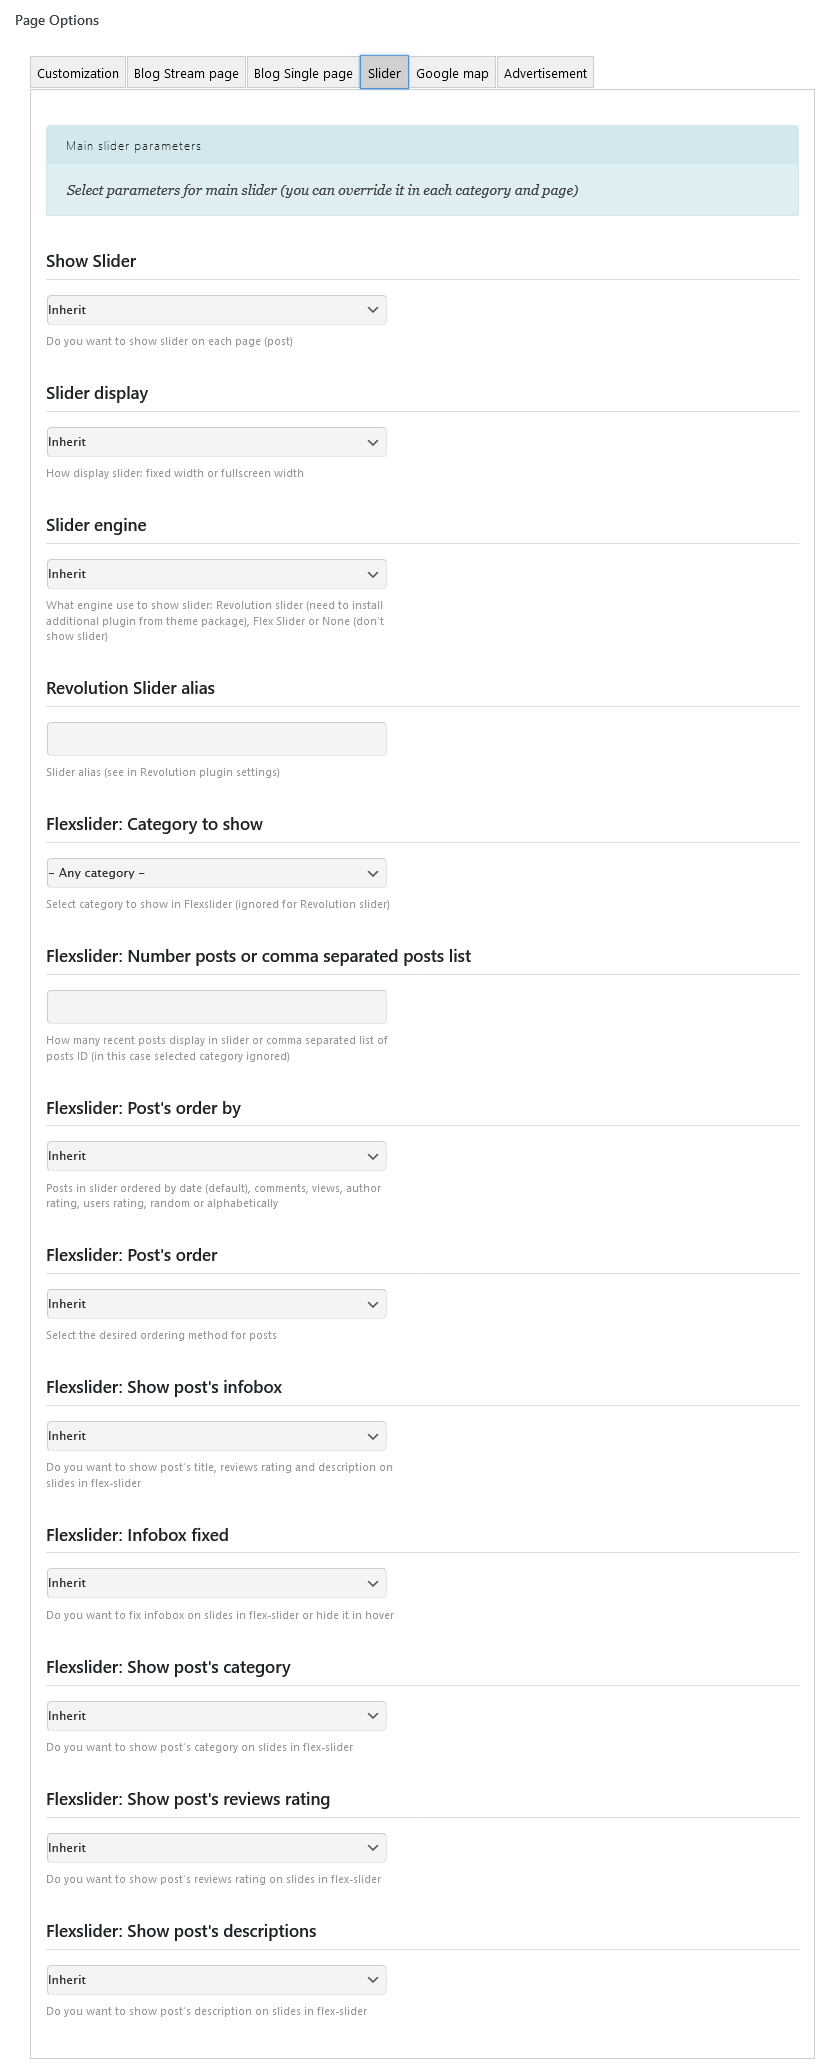Expand the Show post's descriptions dropdown
This screenshot has height=2072, width=831.
(216, 1980)
